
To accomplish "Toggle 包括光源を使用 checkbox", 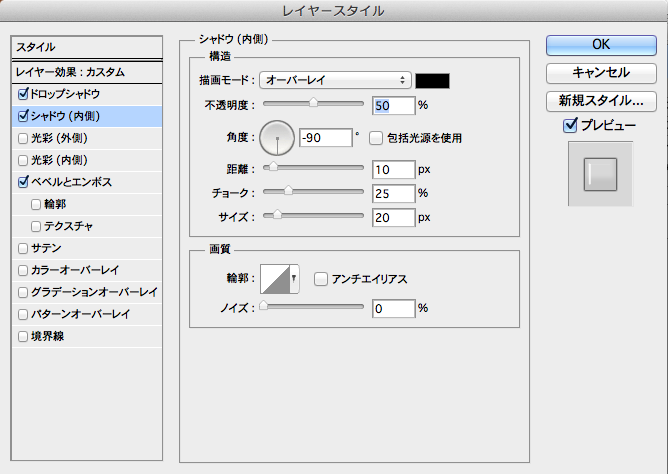I will (376, 138).
